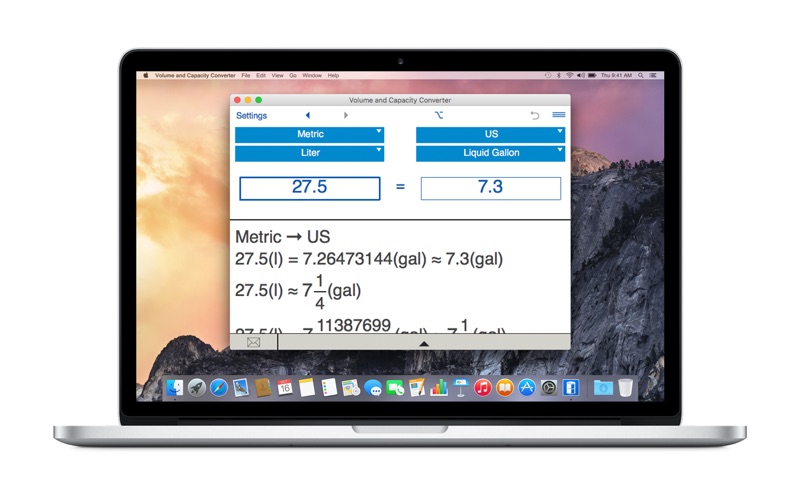This screenshot has height=500, width=800.
Task: Open System Preferences from the dock
Action: (549, 388)
